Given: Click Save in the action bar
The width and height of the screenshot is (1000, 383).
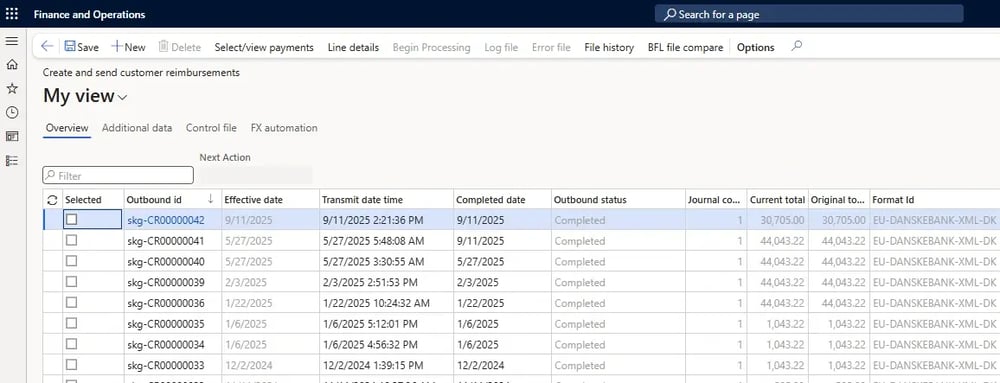Looking at the screenshot, I should pyautogui.click(x=82, y=47).
